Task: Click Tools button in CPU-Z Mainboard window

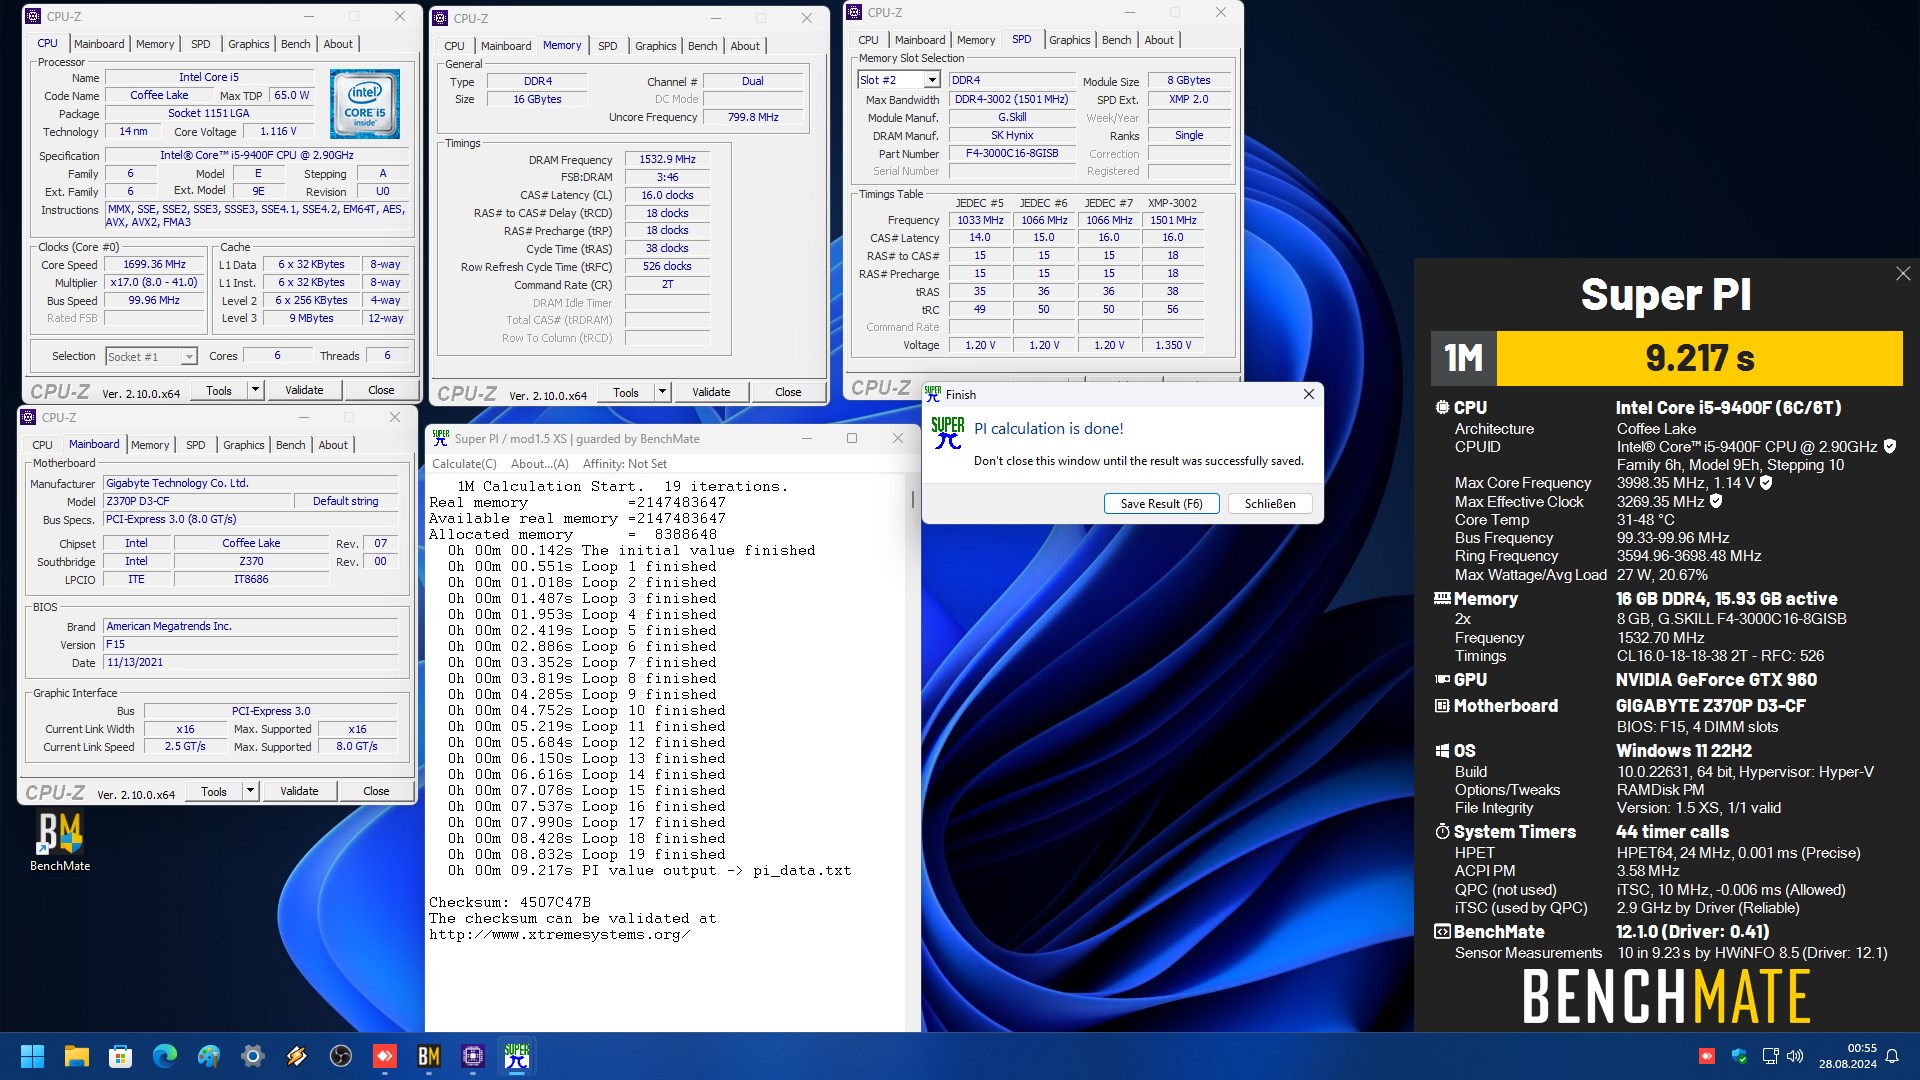Action: point(214,791)
